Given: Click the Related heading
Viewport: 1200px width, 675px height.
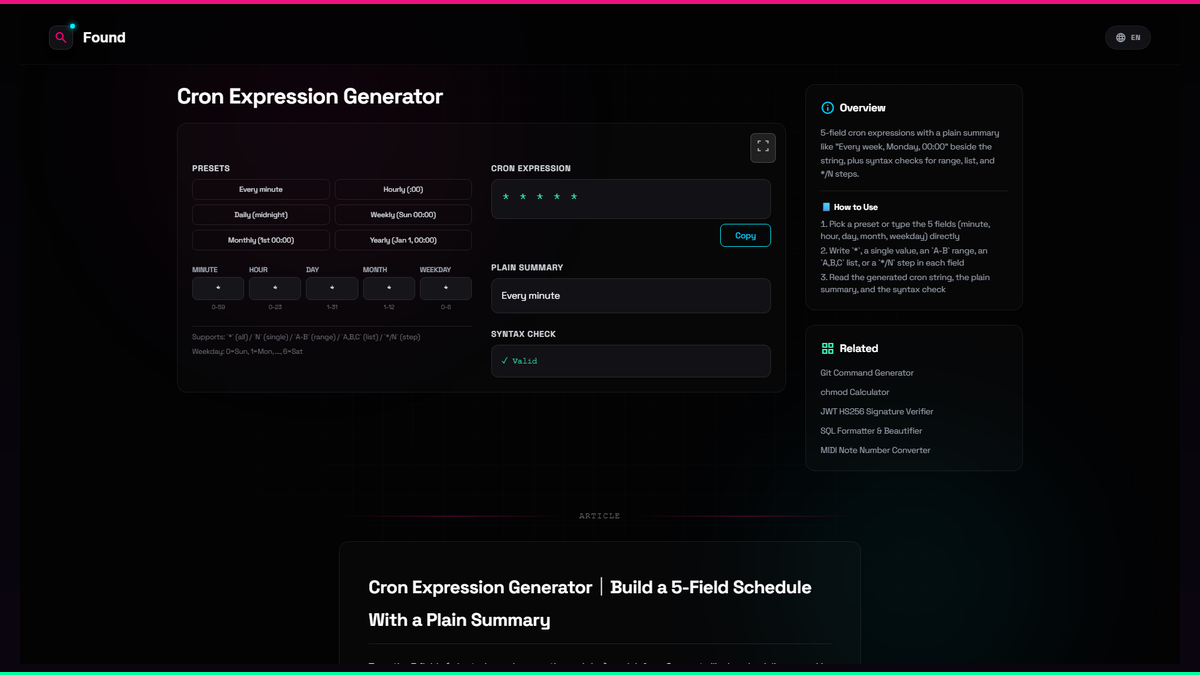Looking at the screenshot, I should 859,348.
